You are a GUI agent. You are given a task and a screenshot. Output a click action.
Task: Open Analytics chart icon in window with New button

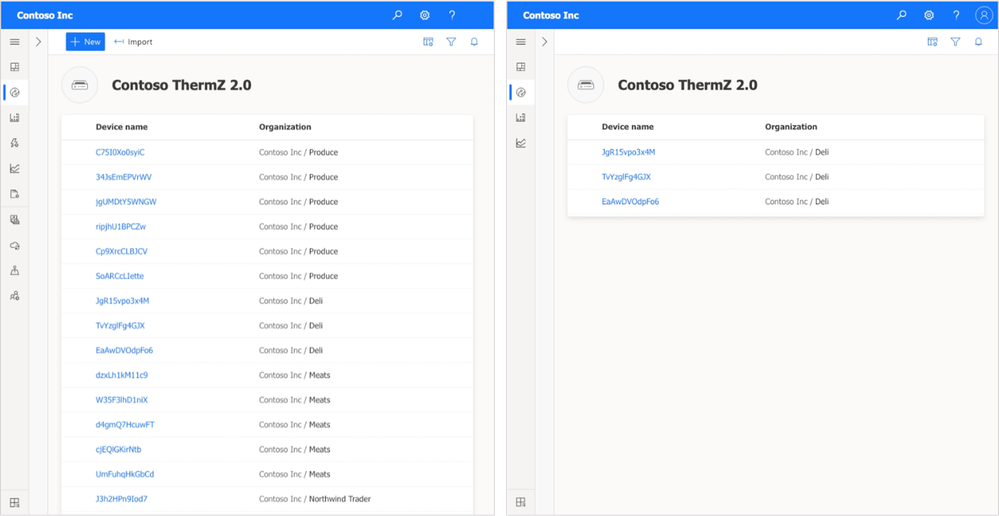[15, 168]
